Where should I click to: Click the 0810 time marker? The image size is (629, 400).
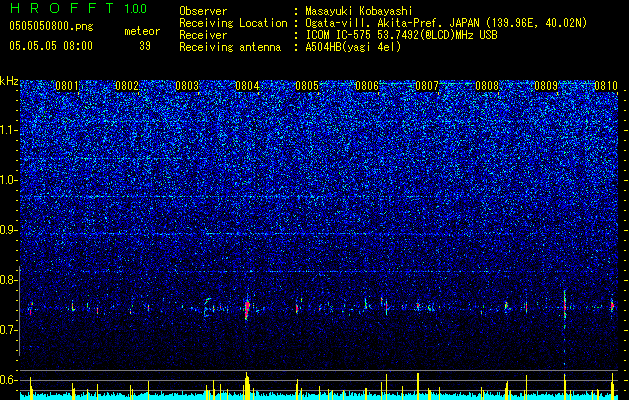point(606,86)
